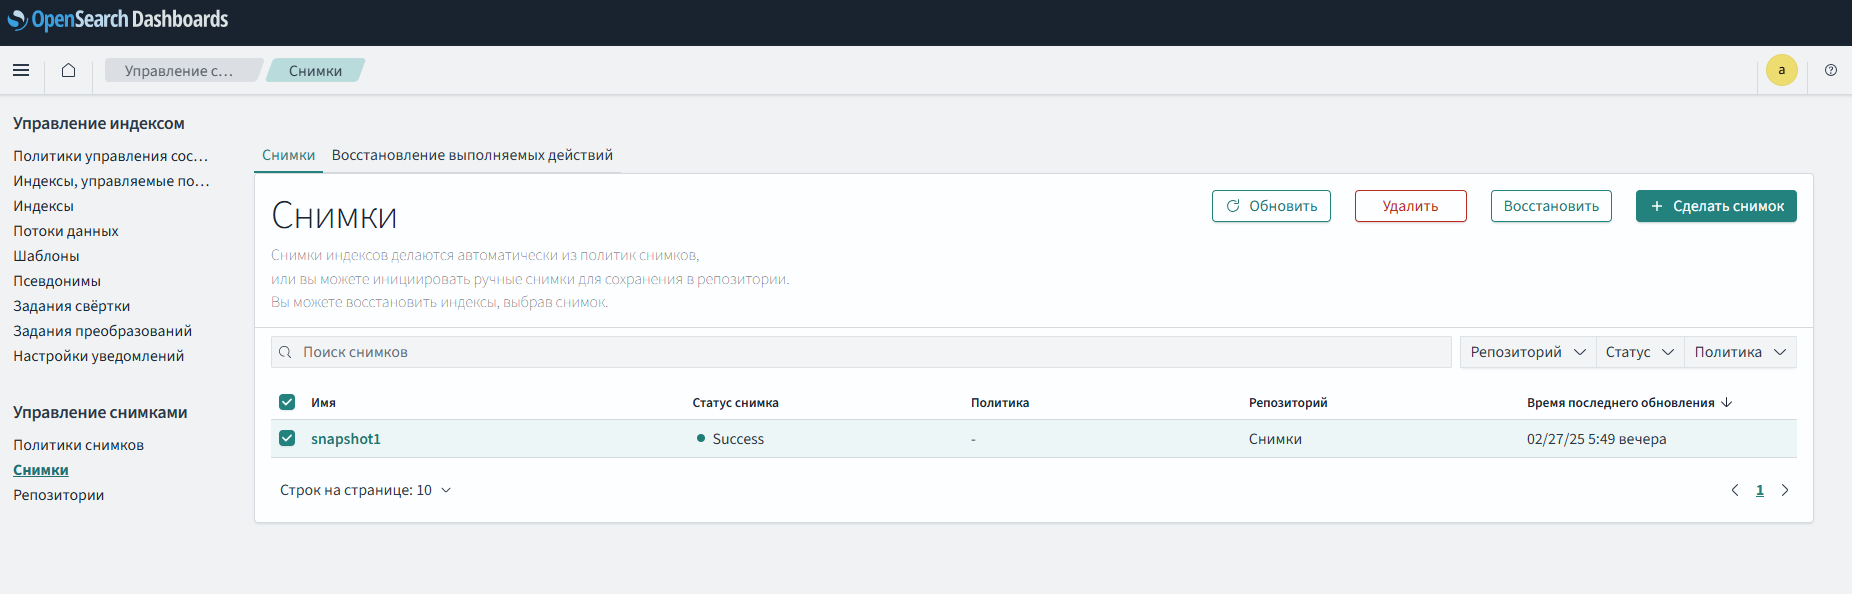Open the help question mark icon

pyautogui.click(x=1830, y=70)
